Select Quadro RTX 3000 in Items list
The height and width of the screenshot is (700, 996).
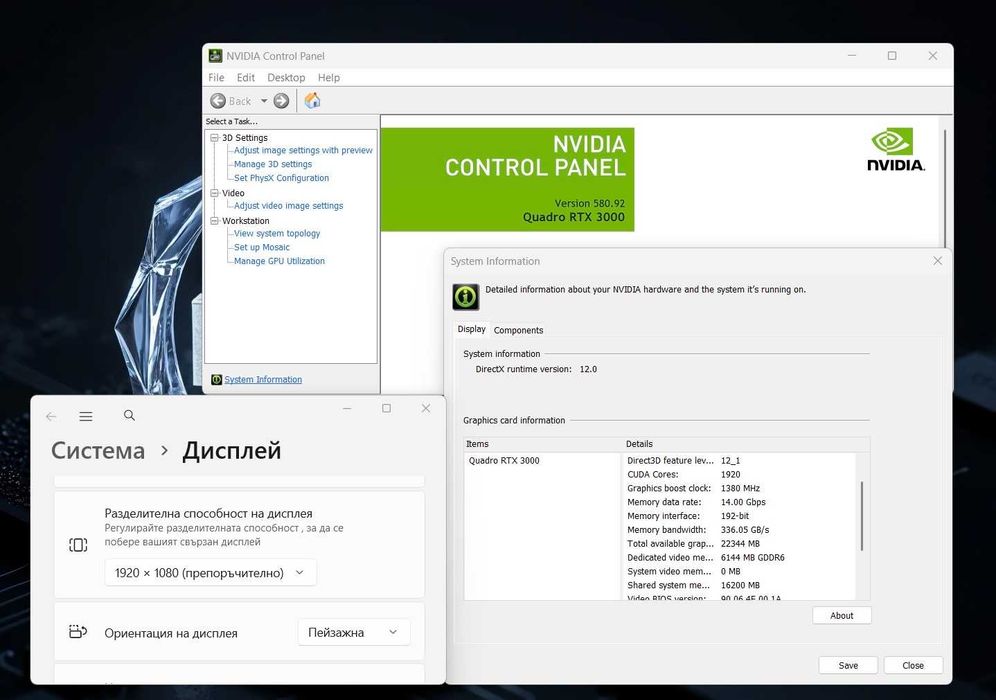point(504,461)
